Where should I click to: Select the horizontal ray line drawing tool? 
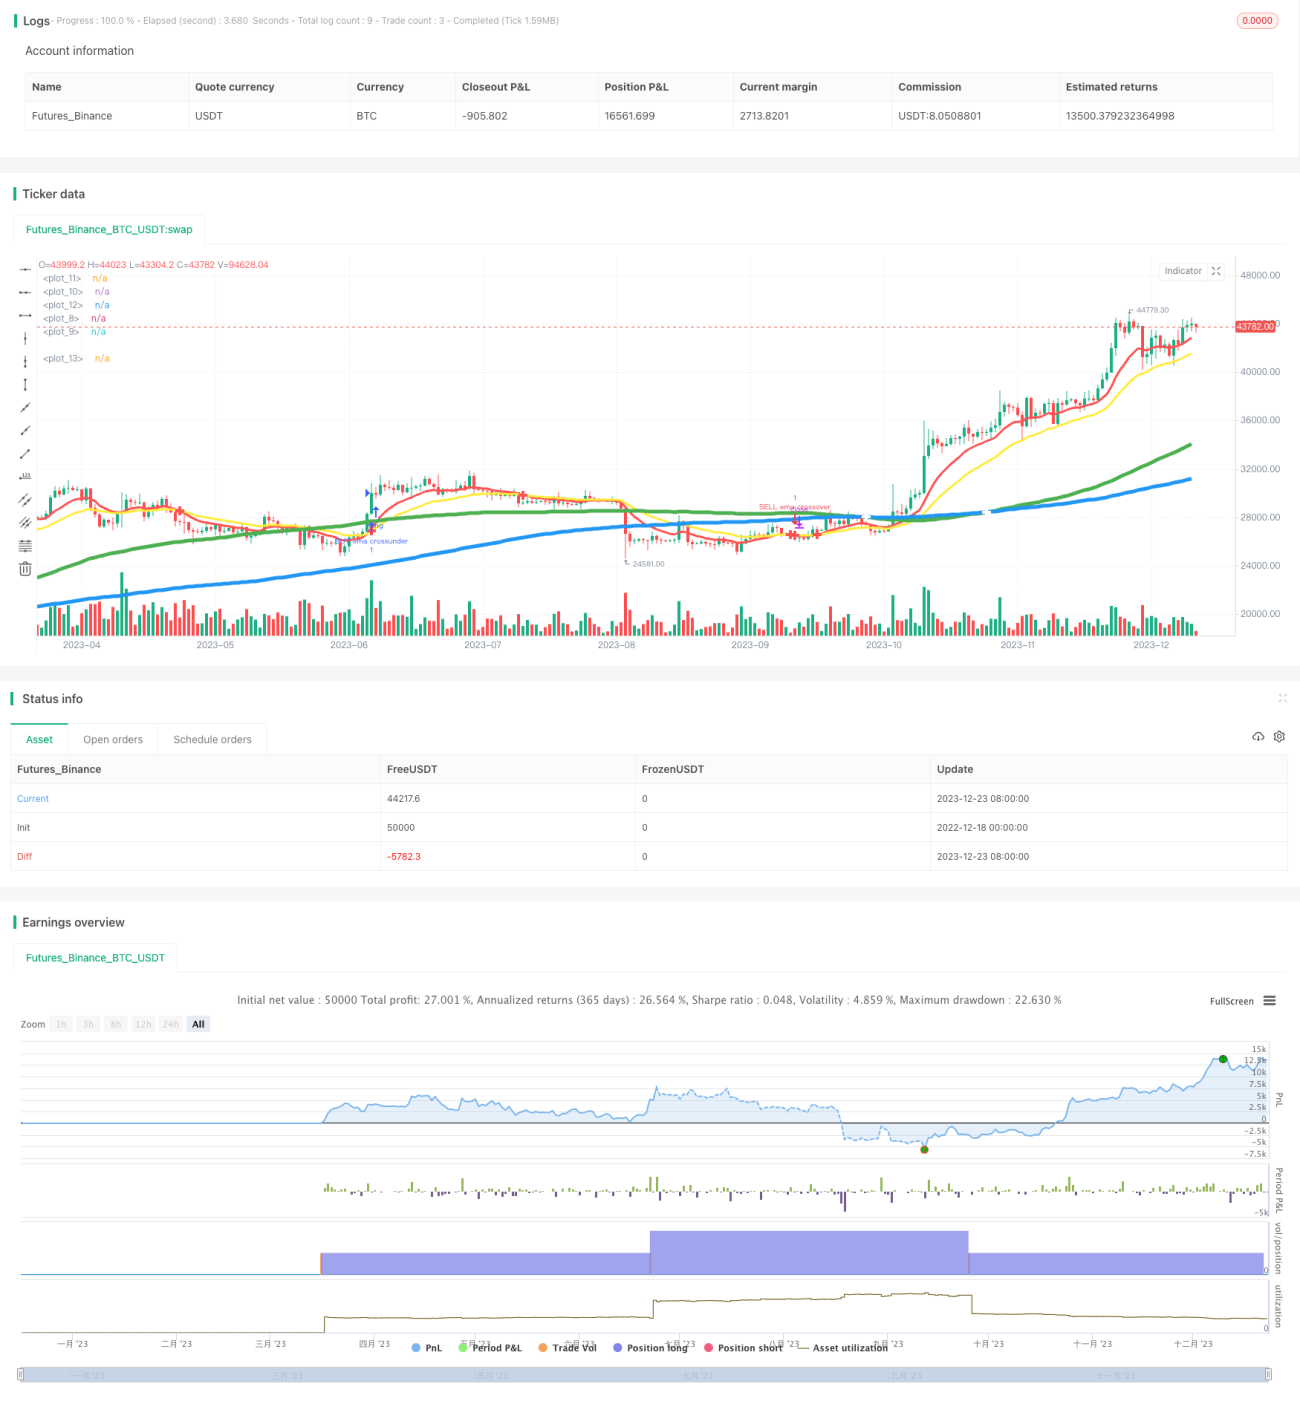25,269
